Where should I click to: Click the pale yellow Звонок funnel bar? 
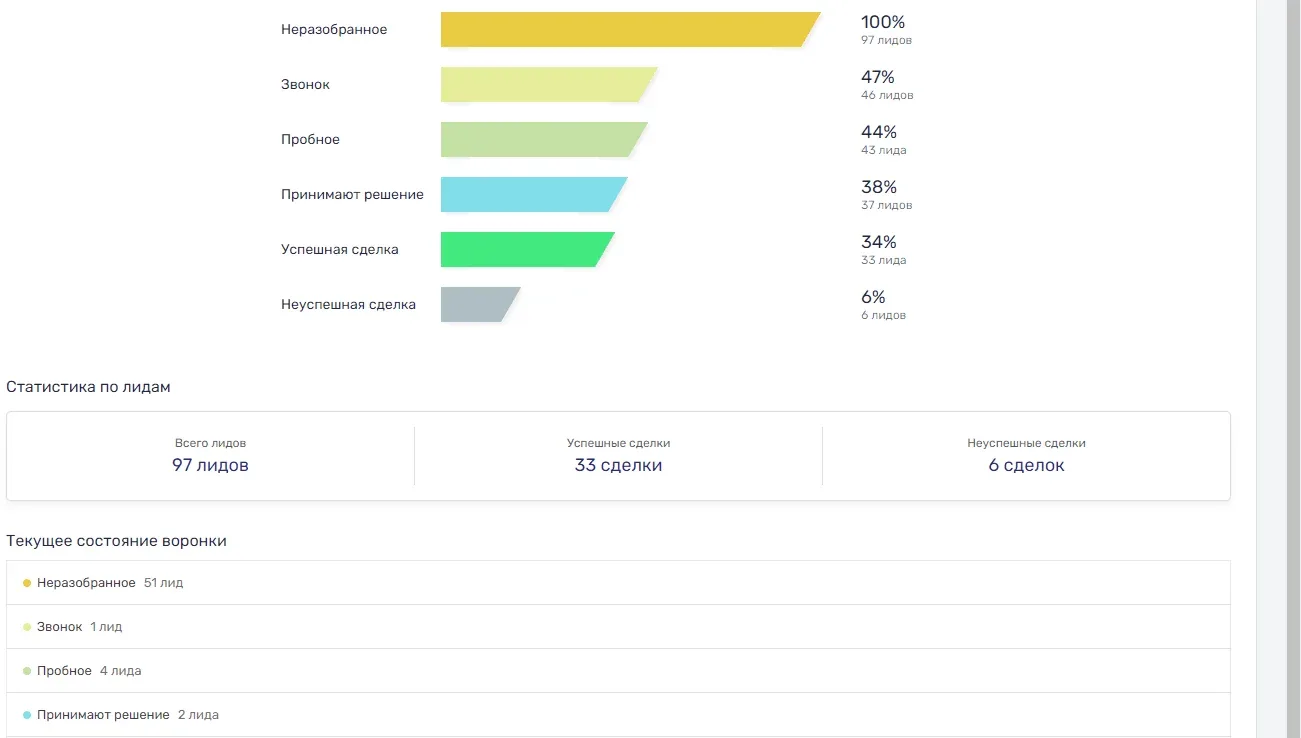pos(549,85)
